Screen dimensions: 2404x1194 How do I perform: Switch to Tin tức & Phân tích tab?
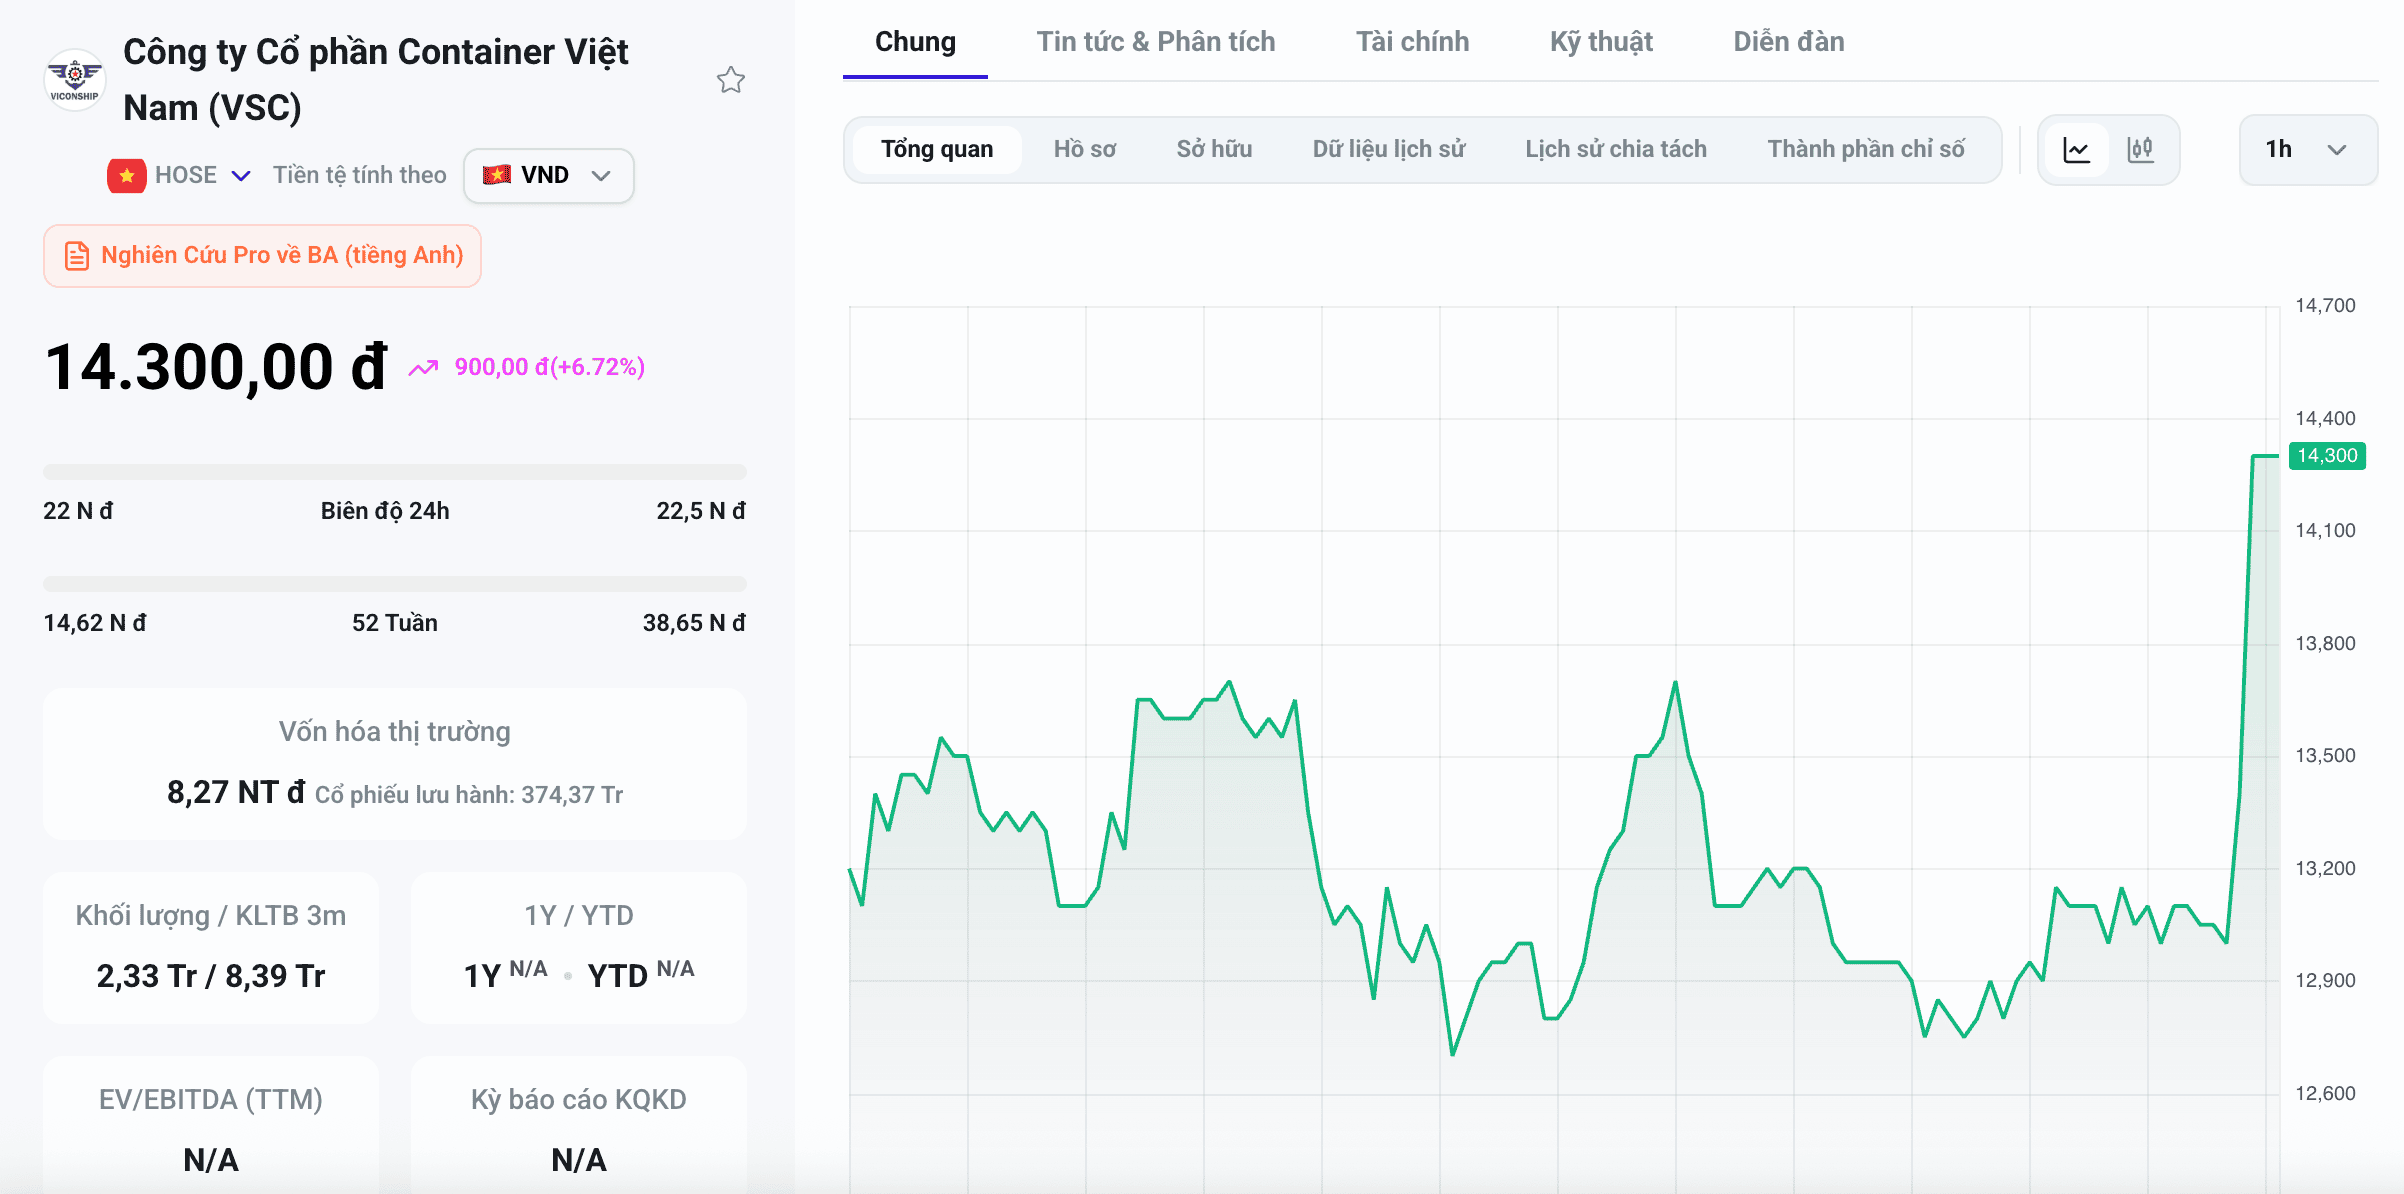point(1156,42)
